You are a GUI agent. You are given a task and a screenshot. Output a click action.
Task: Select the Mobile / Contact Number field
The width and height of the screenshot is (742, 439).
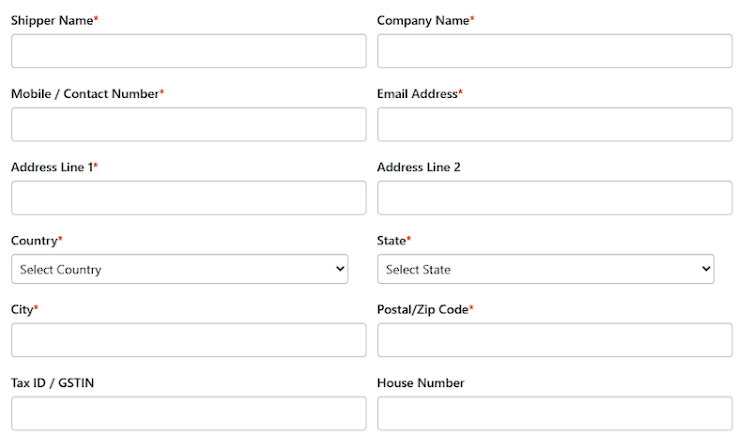point(188,124)
